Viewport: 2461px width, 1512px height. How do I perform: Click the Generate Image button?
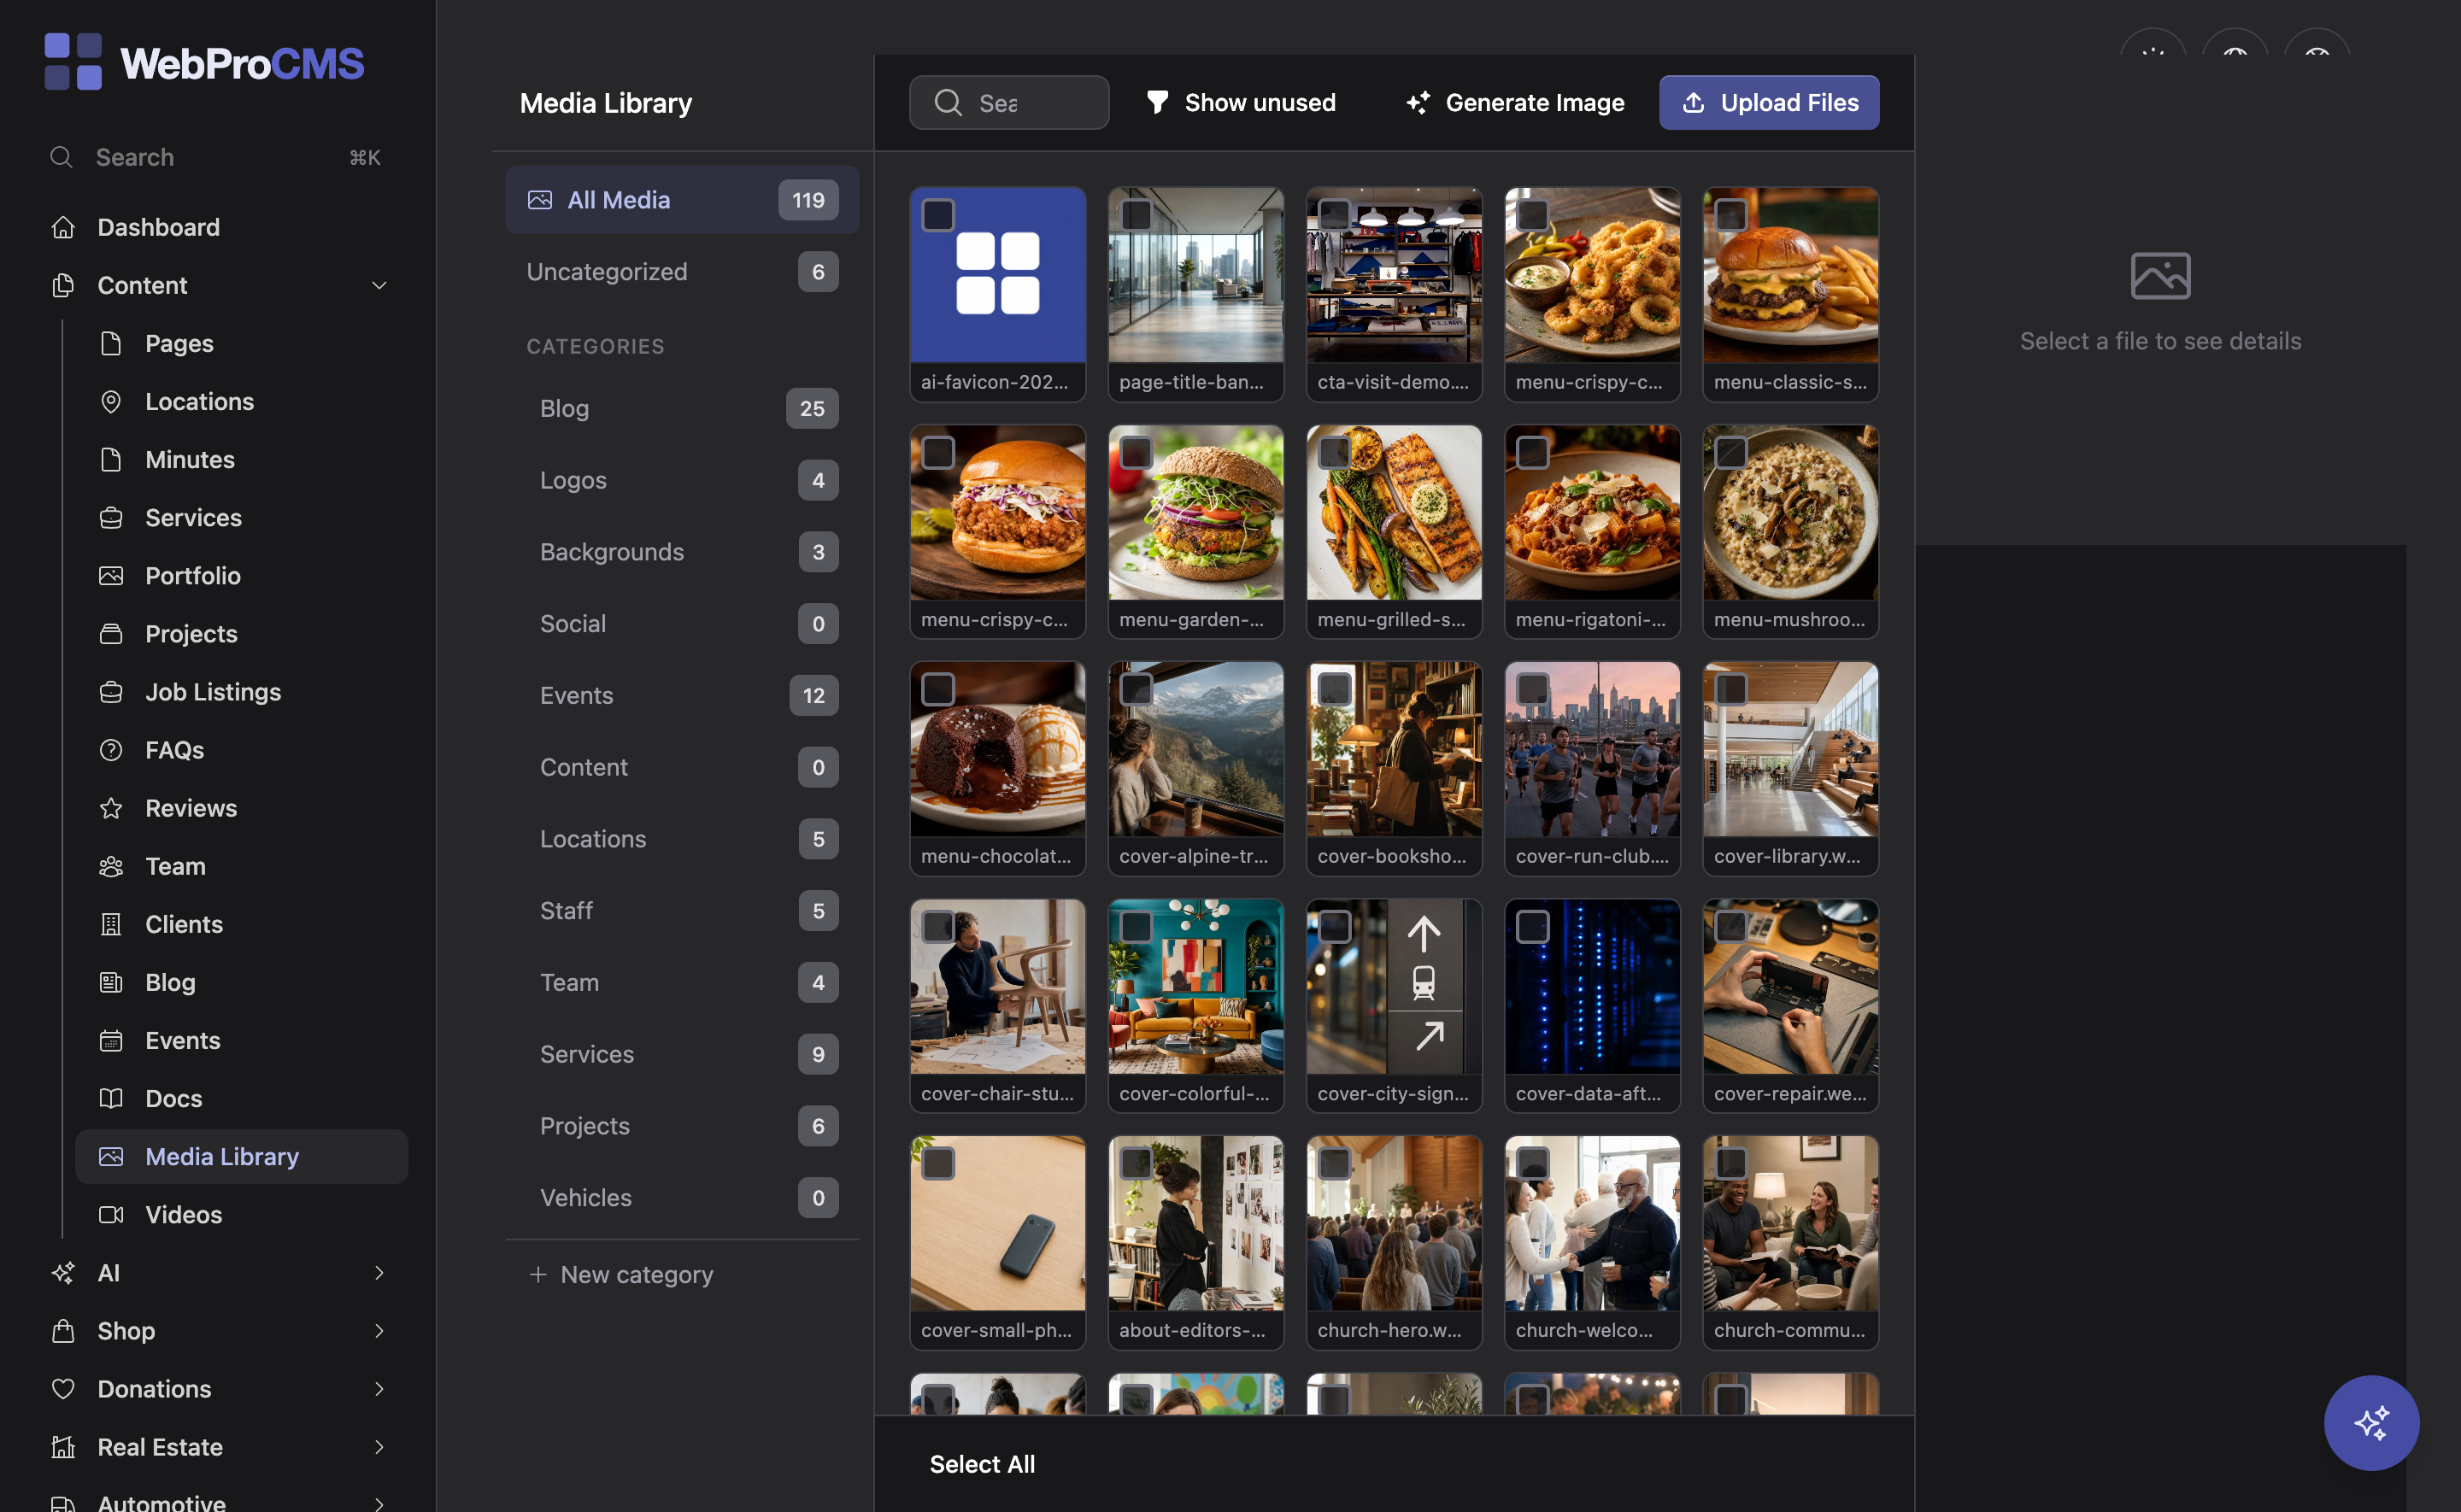click(x=1515, y=102)
